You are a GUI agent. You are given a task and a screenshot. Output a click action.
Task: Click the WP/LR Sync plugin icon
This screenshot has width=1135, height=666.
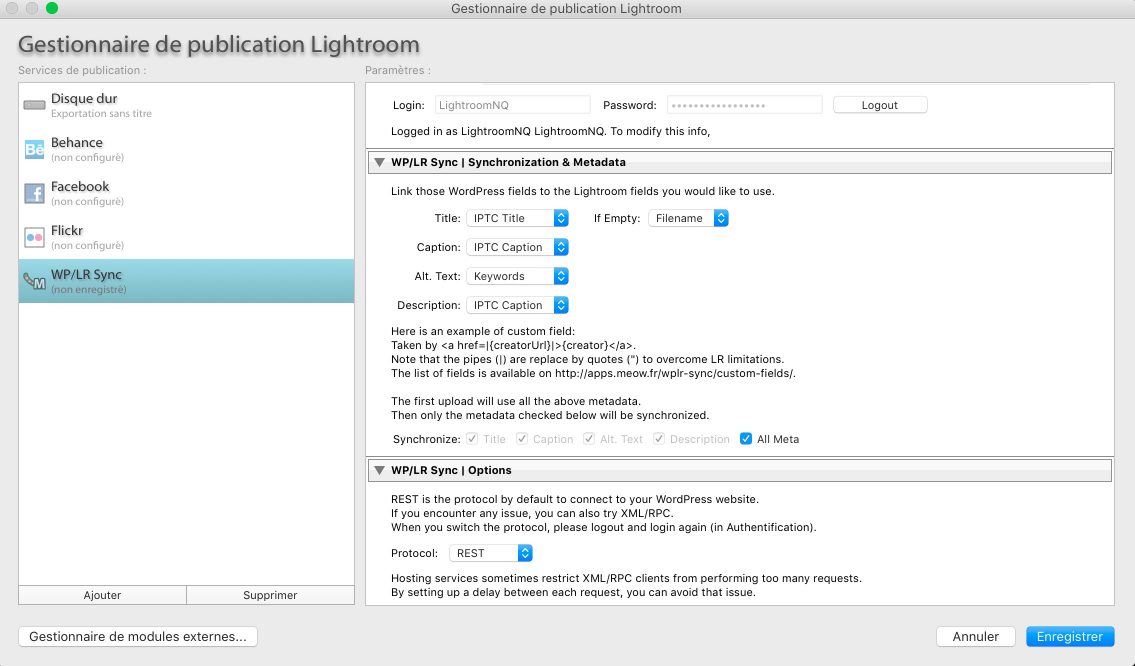coord(34,281)
